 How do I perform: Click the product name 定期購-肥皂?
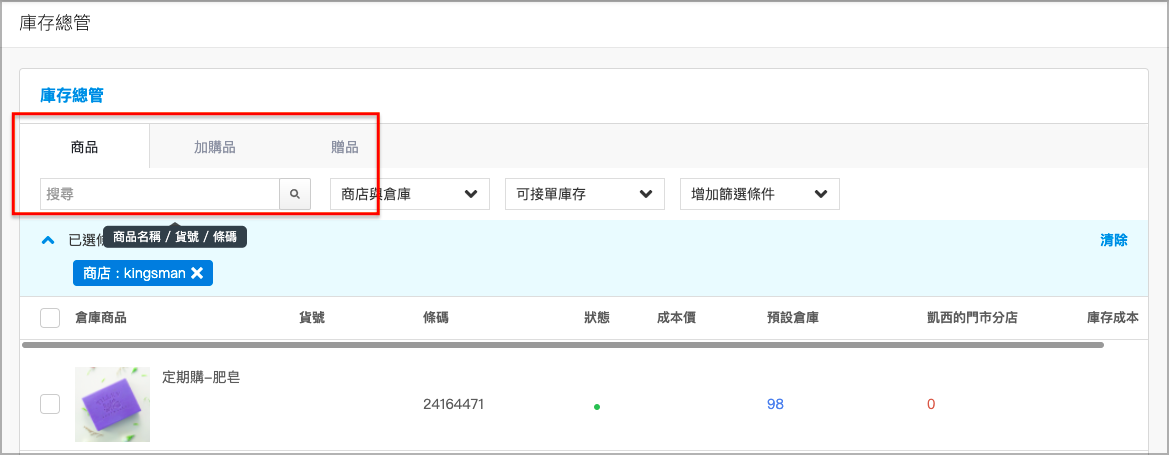point(201,377)
